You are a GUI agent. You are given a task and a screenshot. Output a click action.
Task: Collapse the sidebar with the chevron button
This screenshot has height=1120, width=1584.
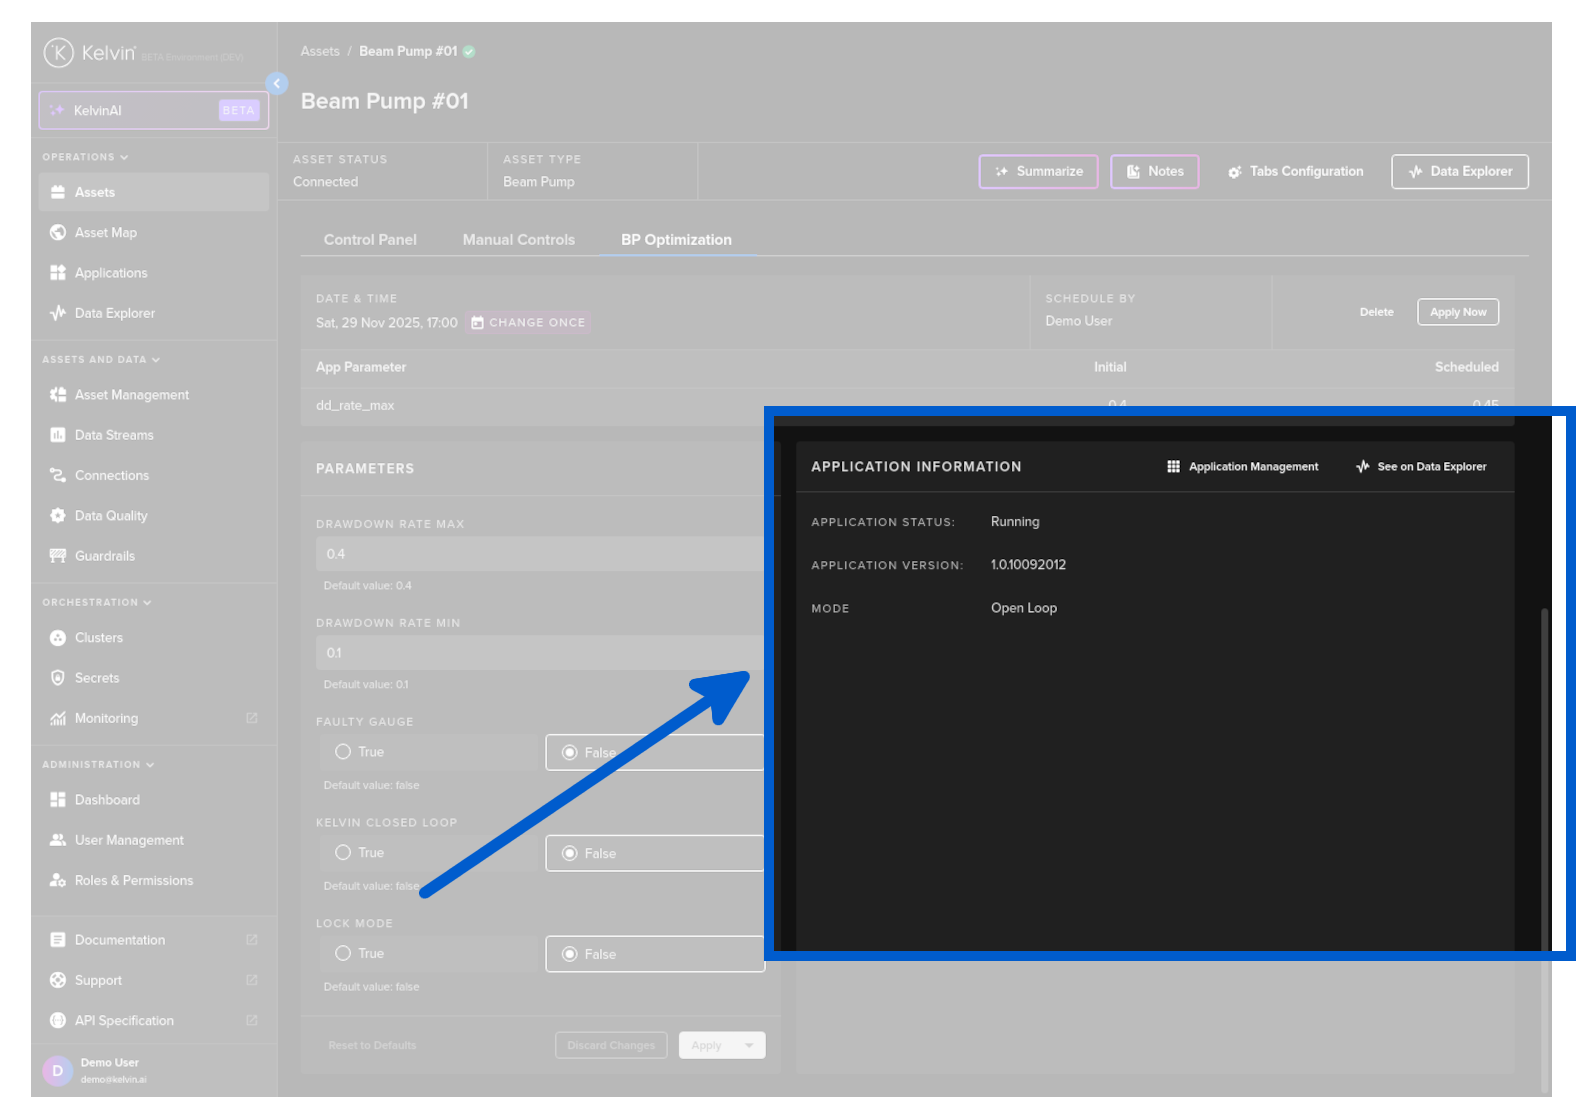(277, 84)
